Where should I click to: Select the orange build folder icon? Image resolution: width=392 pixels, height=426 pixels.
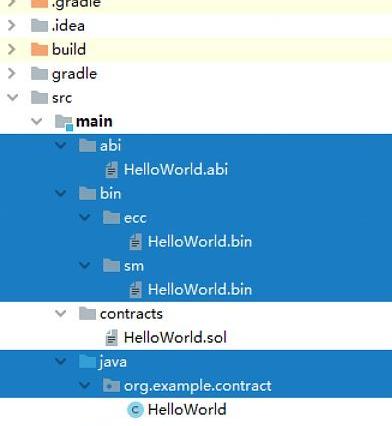(39, 49)
